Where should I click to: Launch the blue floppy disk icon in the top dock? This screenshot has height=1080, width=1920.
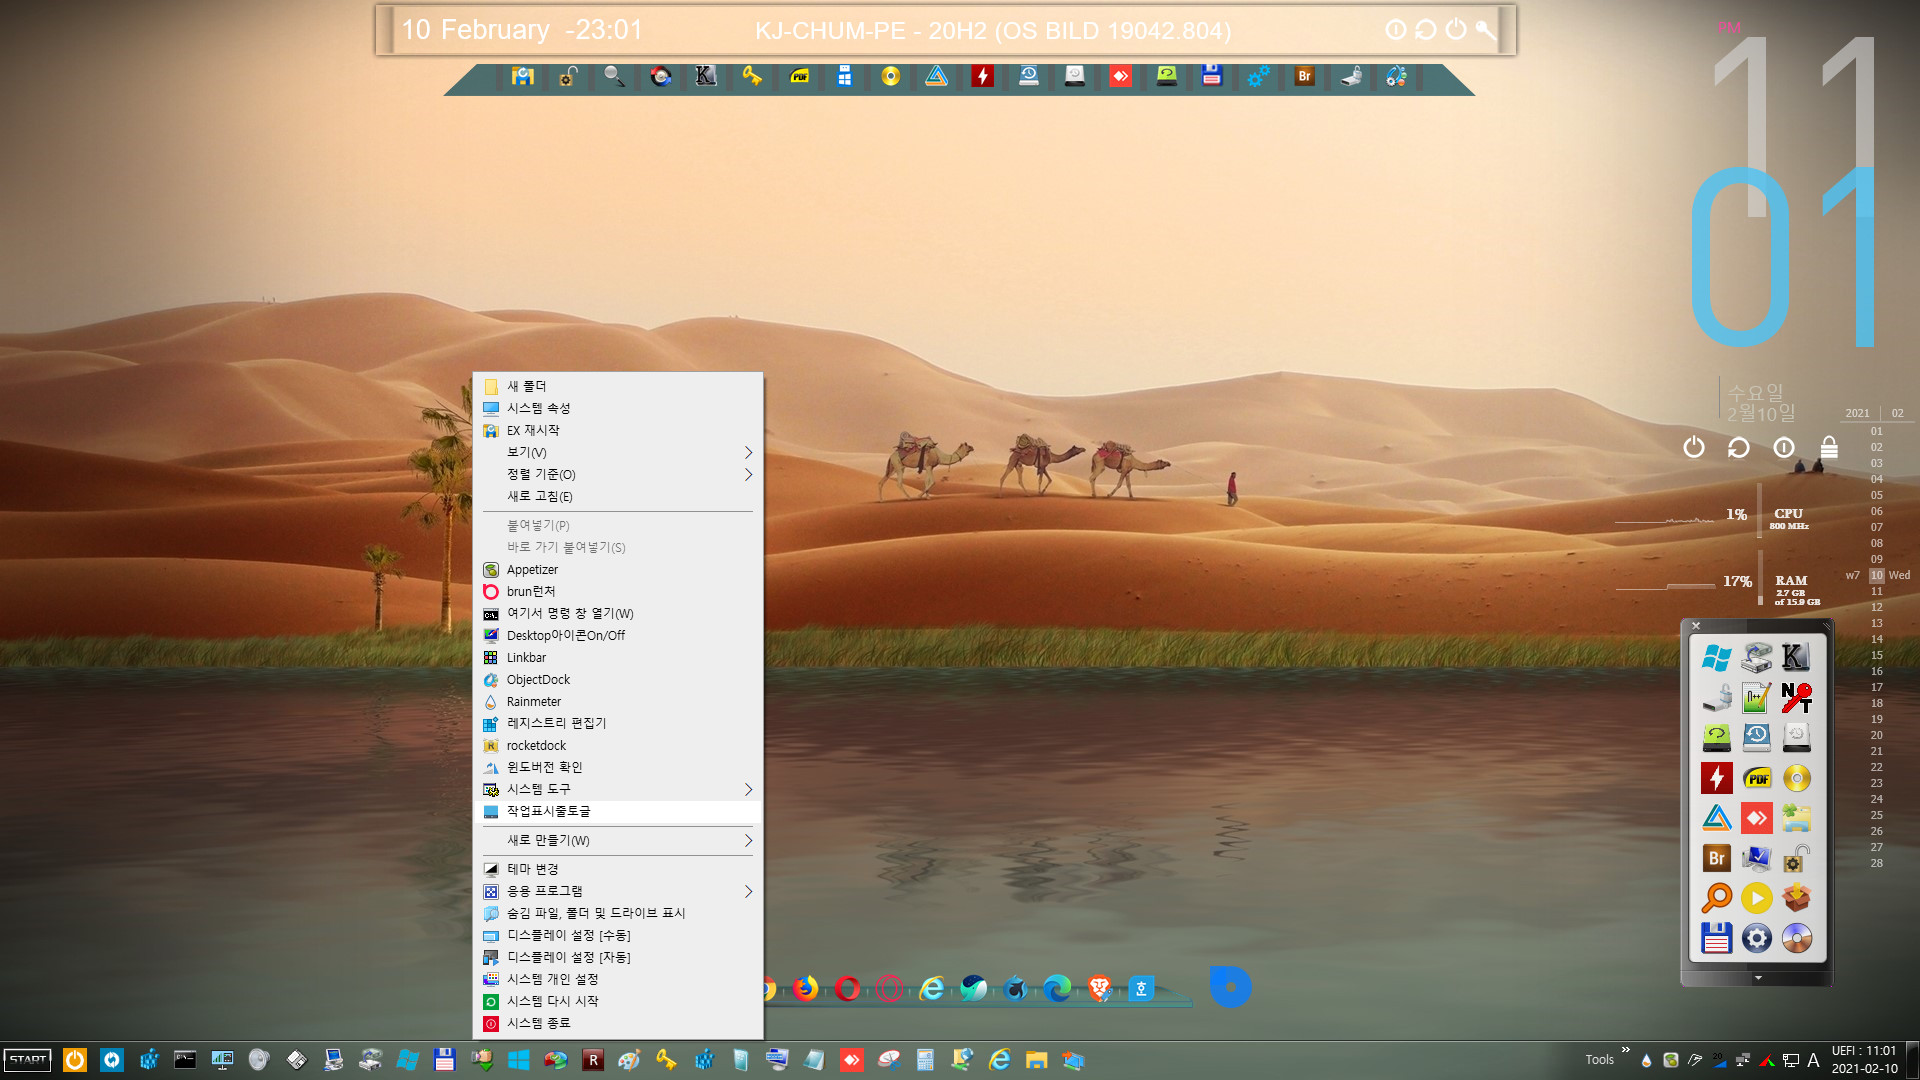coord(1212,76)
